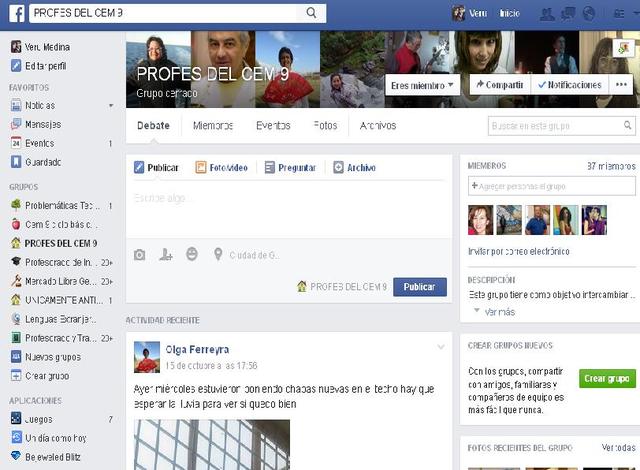Open the privacy shortcuts icon in top bar
Viewport: 640px width, 470px height.
pyautogui.click(x=619, y=14)
